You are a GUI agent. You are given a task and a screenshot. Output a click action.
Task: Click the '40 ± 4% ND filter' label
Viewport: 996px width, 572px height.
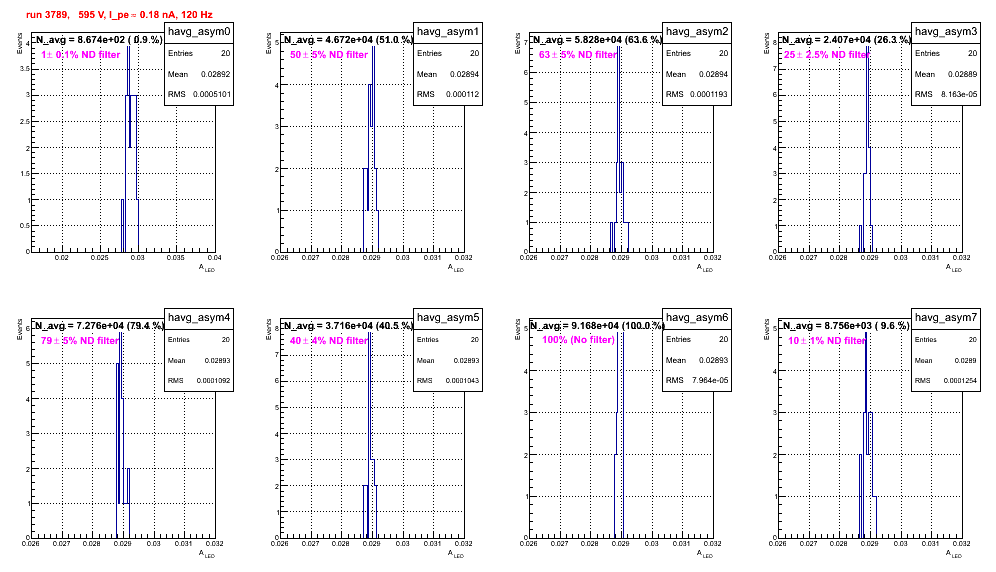[329, 341]
